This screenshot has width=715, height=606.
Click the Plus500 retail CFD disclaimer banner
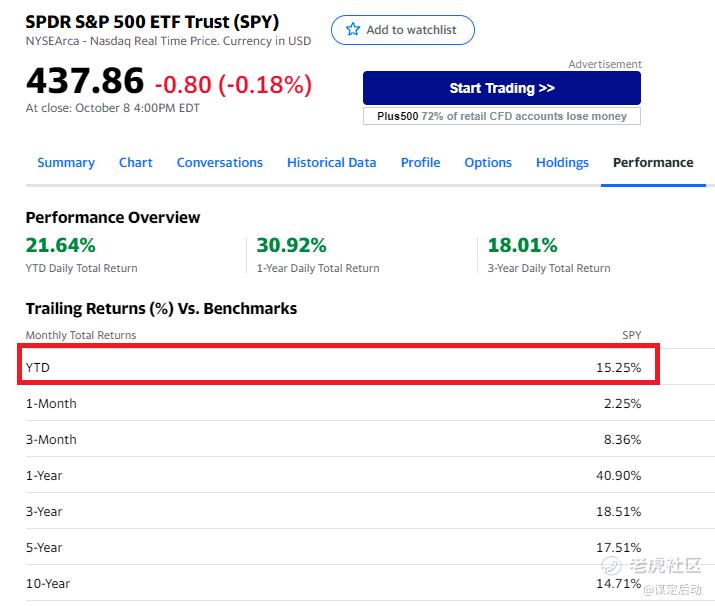tap(502, 116)
